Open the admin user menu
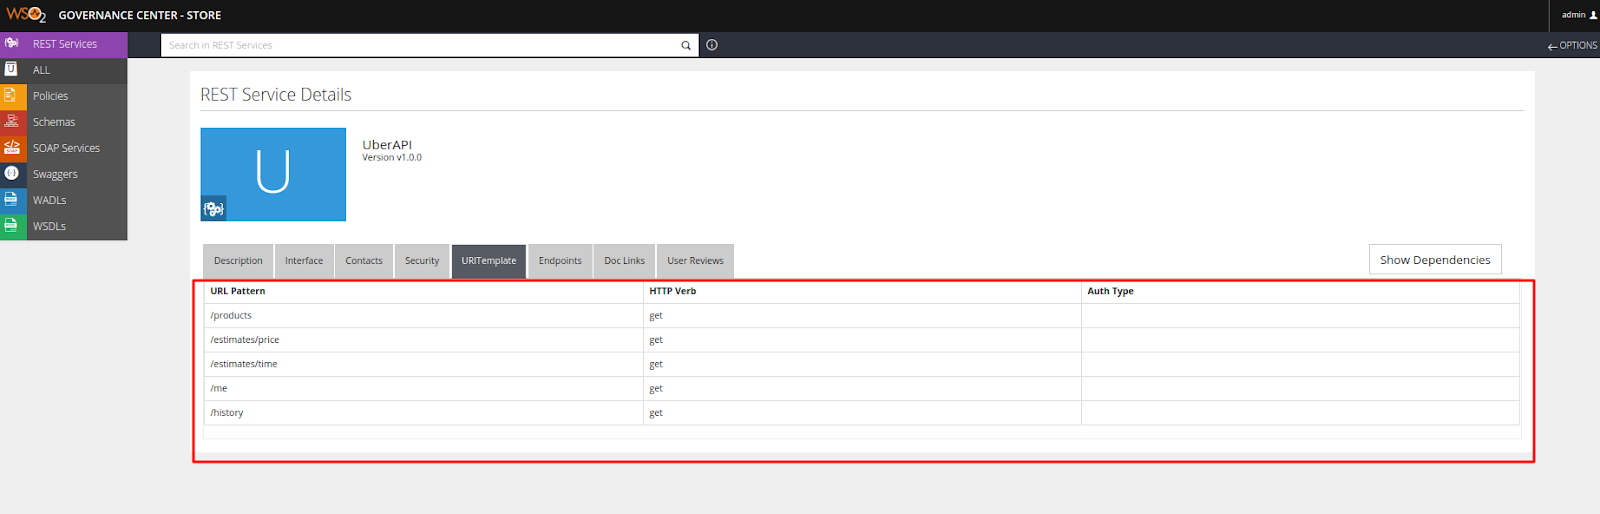Image resolution: width=1600 pixels, height=514 pixels. coord(1579,15)
